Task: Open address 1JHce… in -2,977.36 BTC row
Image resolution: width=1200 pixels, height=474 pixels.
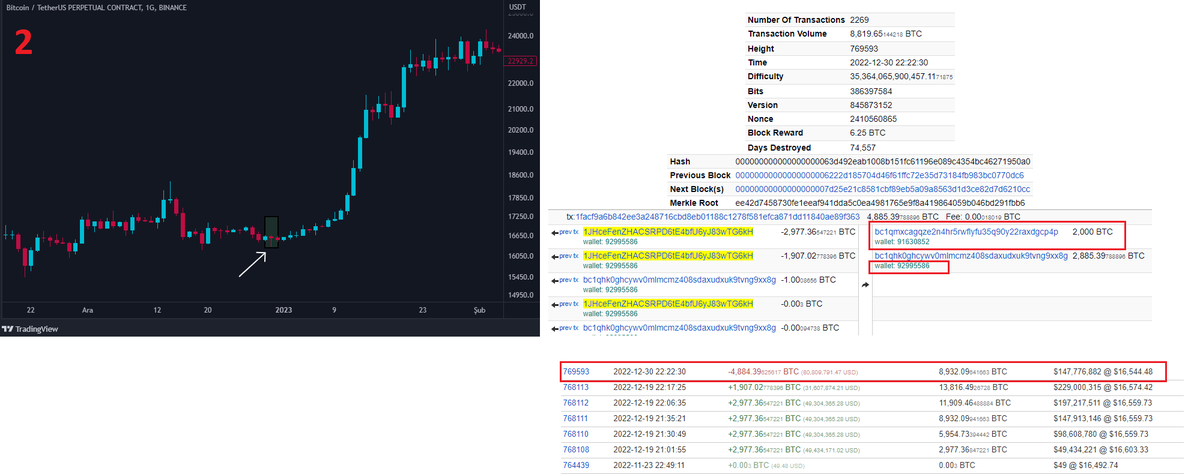Action: point(668,231)
